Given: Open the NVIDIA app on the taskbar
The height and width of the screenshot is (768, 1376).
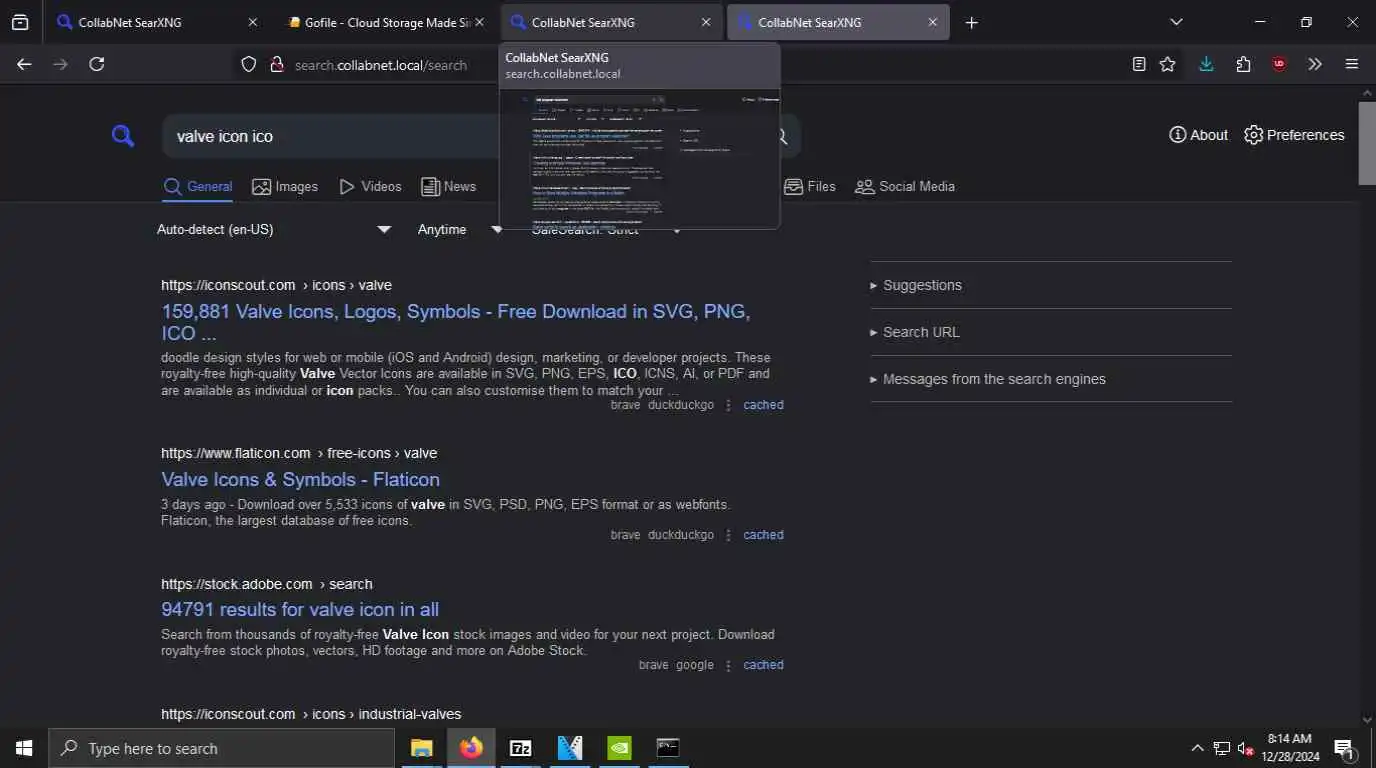Looking at the screenshot, I should [619, 748].
